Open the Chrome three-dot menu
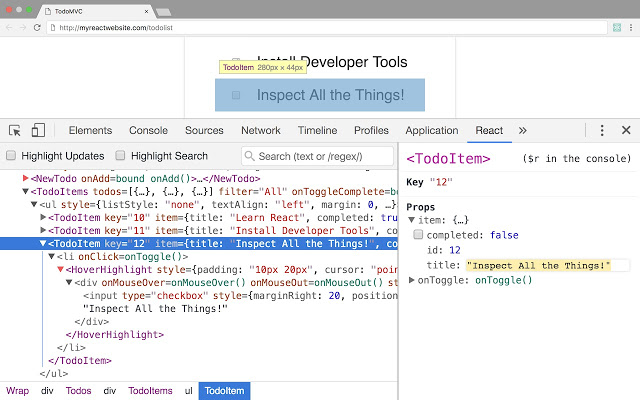 631,27
